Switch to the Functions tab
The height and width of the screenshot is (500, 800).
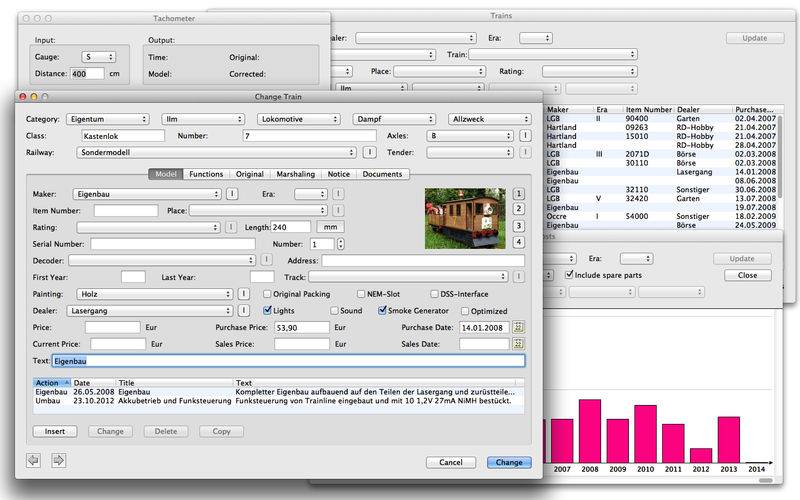pos(206,174)
